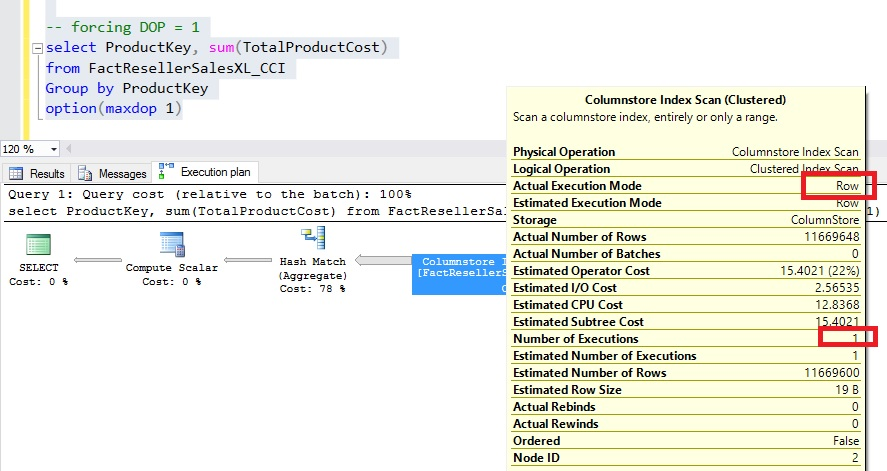Click the 'forcing DOP = 1' comment line
The width and height of the screenshot is (887, 471).
tap(121, 27)
